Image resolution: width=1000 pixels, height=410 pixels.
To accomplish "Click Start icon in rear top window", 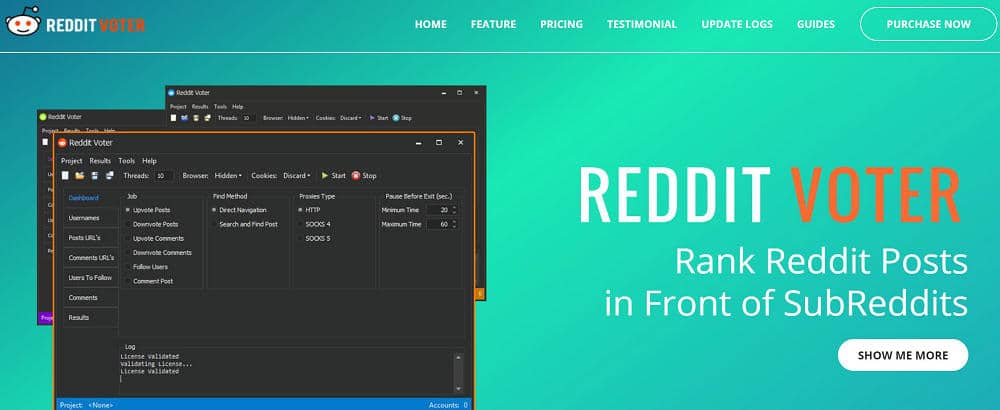I will [x=372, y=118].
